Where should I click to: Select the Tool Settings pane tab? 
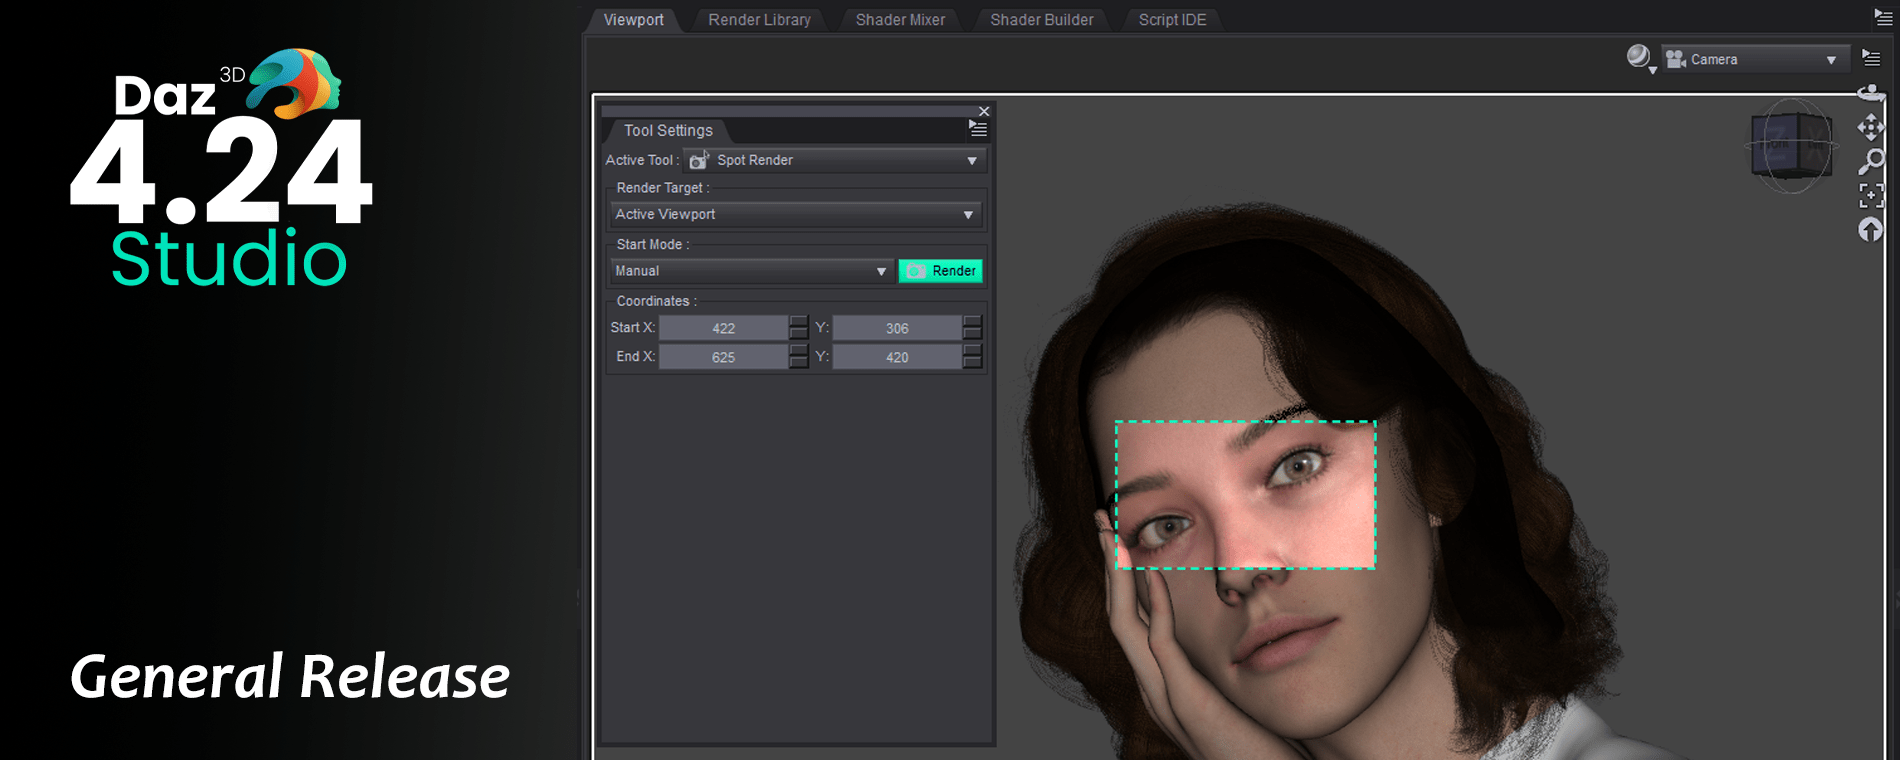click(668, 131)
